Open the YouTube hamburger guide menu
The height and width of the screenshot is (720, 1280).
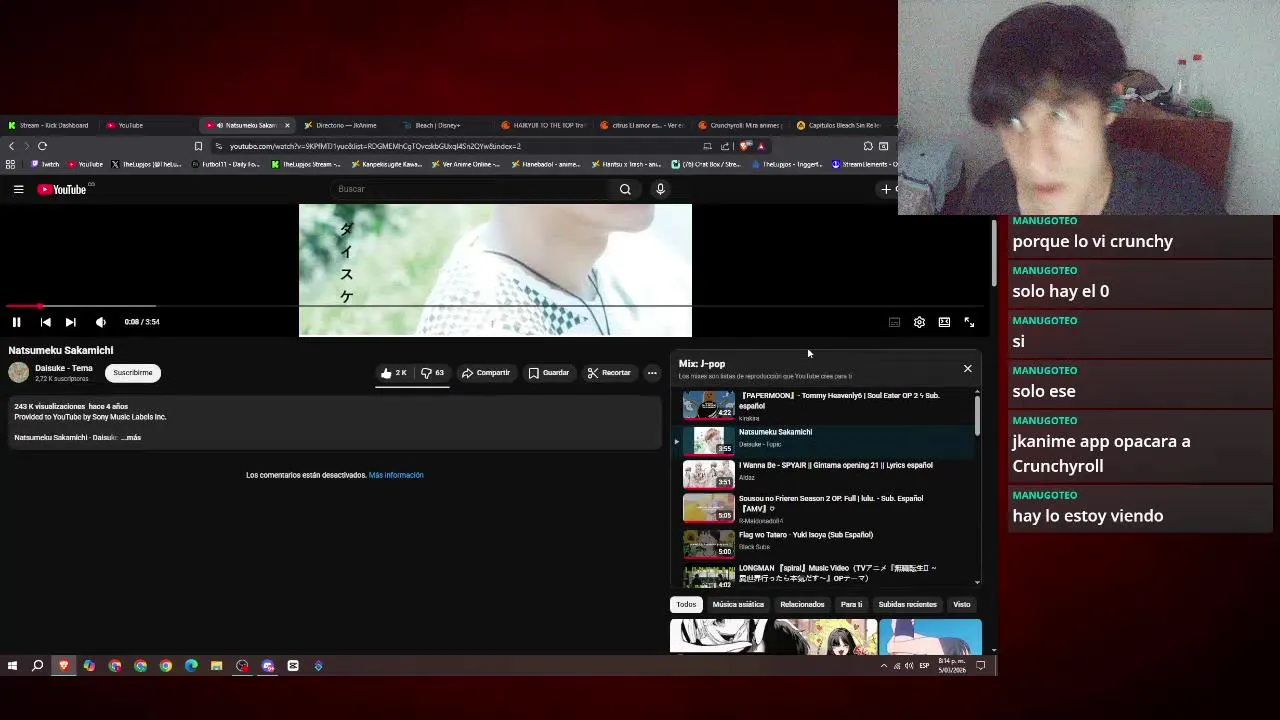tap(18, 189)
